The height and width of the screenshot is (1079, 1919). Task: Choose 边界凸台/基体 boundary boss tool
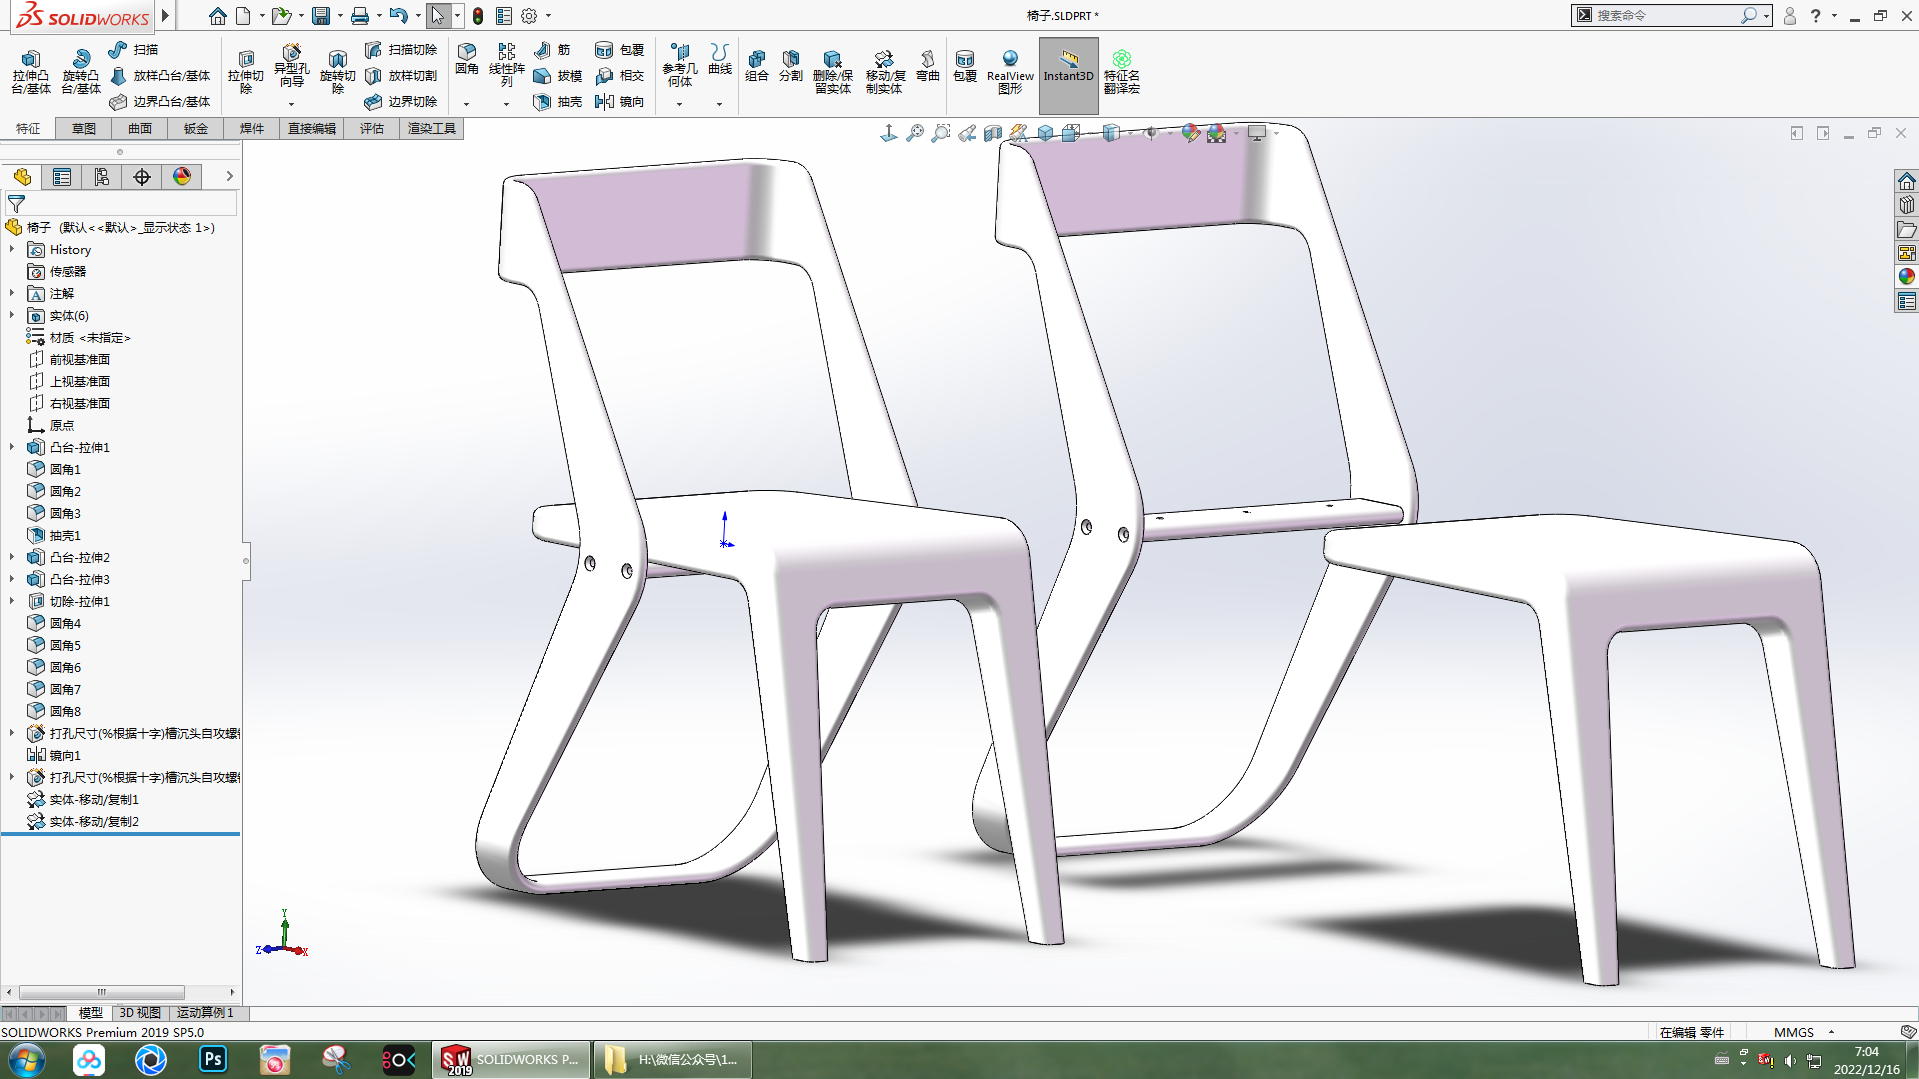click(160, 101)
